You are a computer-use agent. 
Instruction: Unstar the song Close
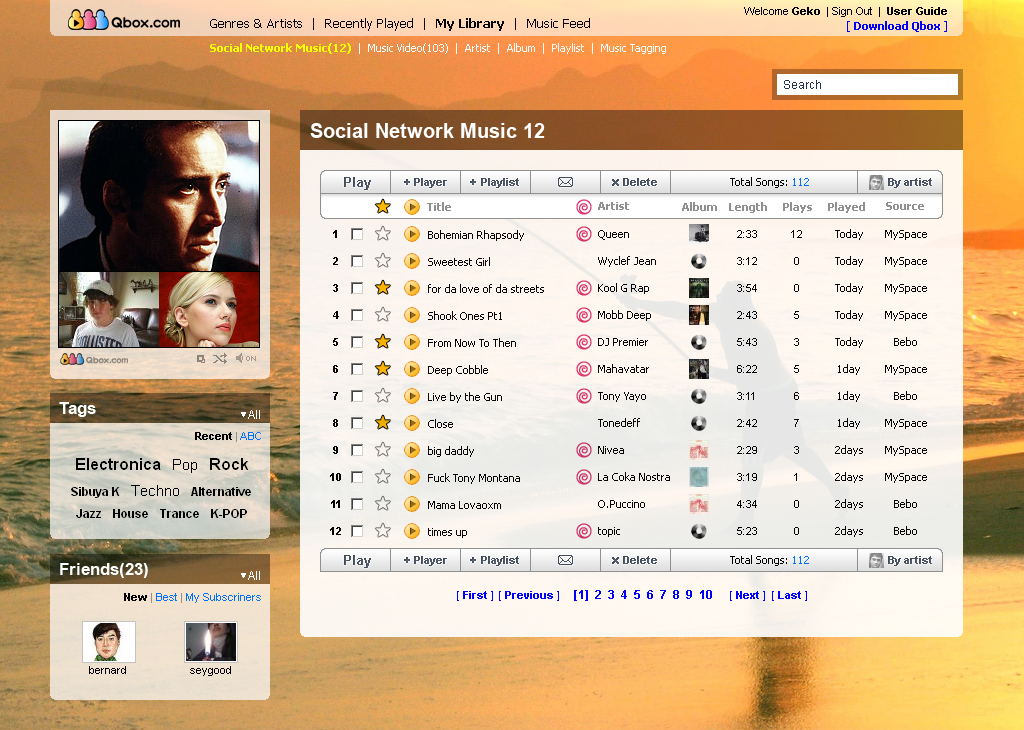point(383,422)
